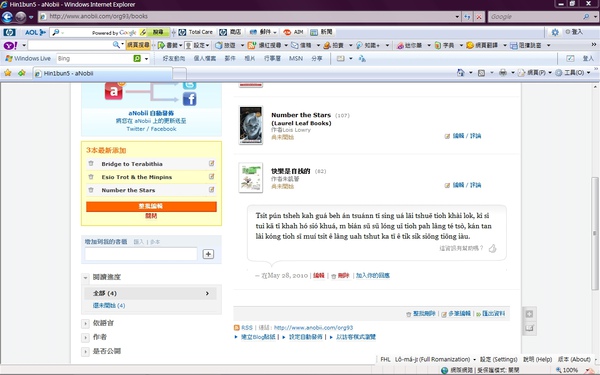Click the Add to Favorites star-arrow icon

22,73
